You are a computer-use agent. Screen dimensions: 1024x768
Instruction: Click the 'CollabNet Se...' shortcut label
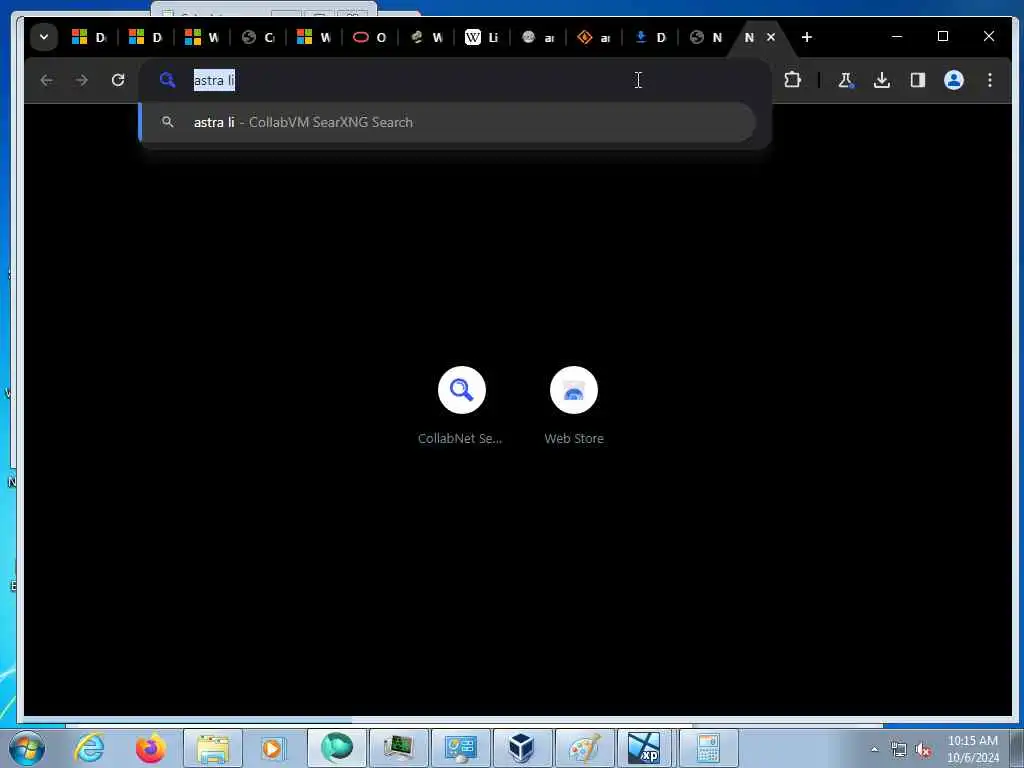tap(460, 438)
